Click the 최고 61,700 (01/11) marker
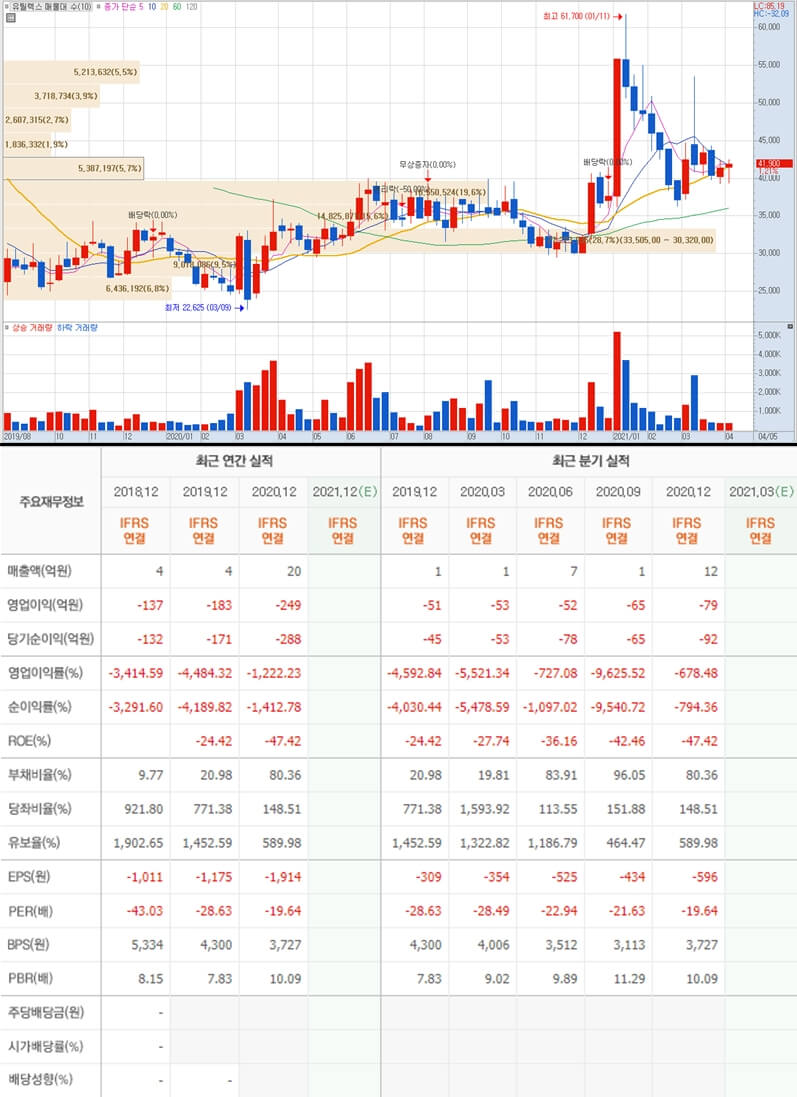 point(582,15)
